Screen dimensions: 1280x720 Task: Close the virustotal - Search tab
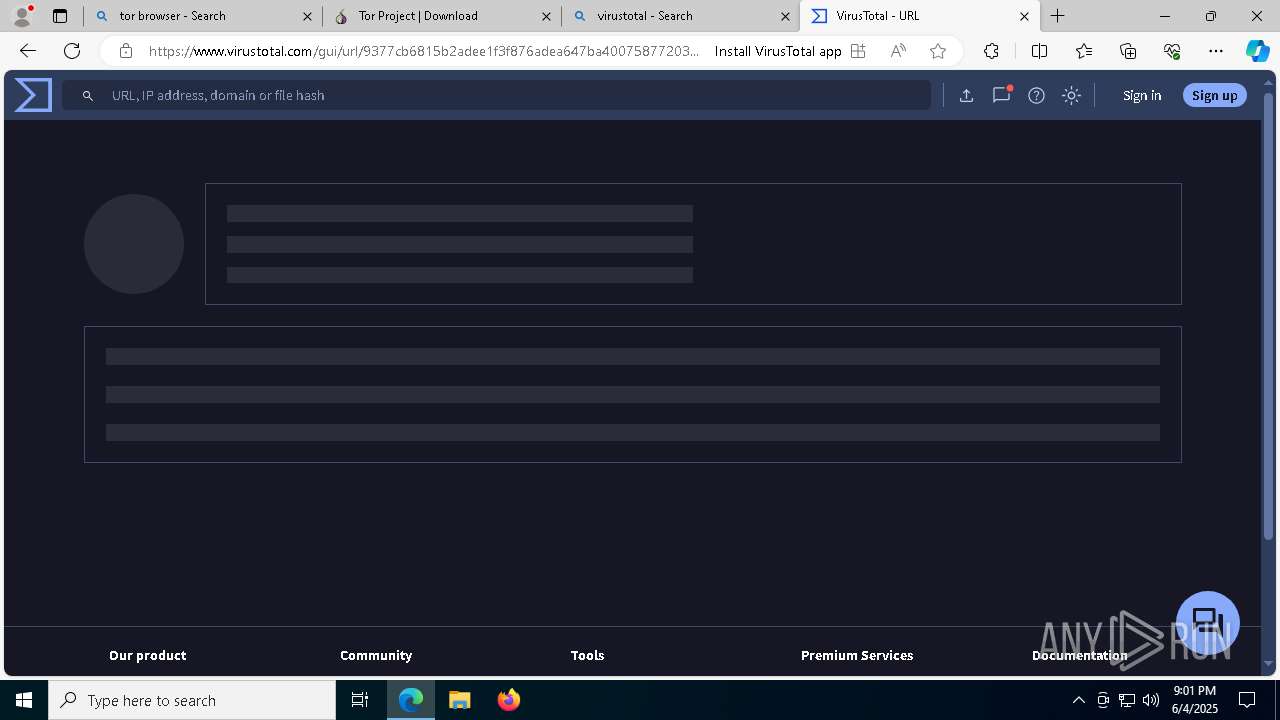(785, 16)
